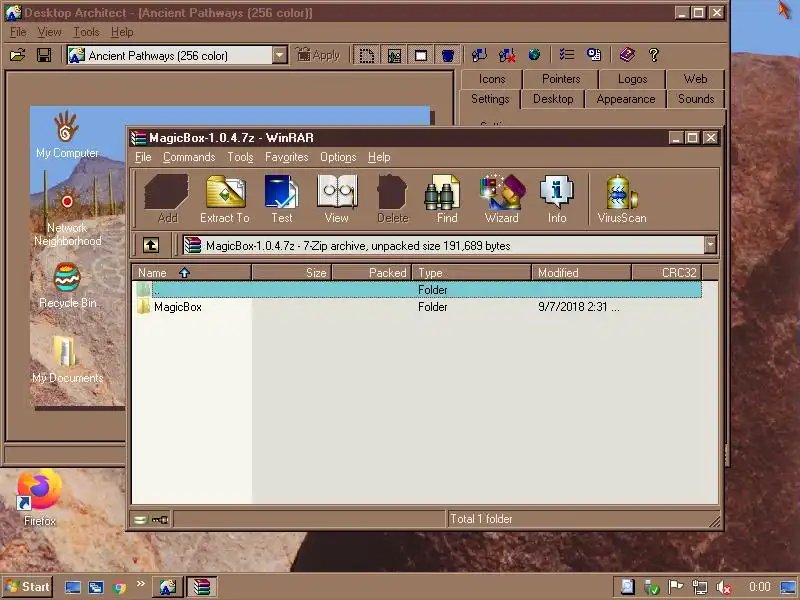Switch to the Logos tab
Screen dimensions: 800x600
(632, 79)
